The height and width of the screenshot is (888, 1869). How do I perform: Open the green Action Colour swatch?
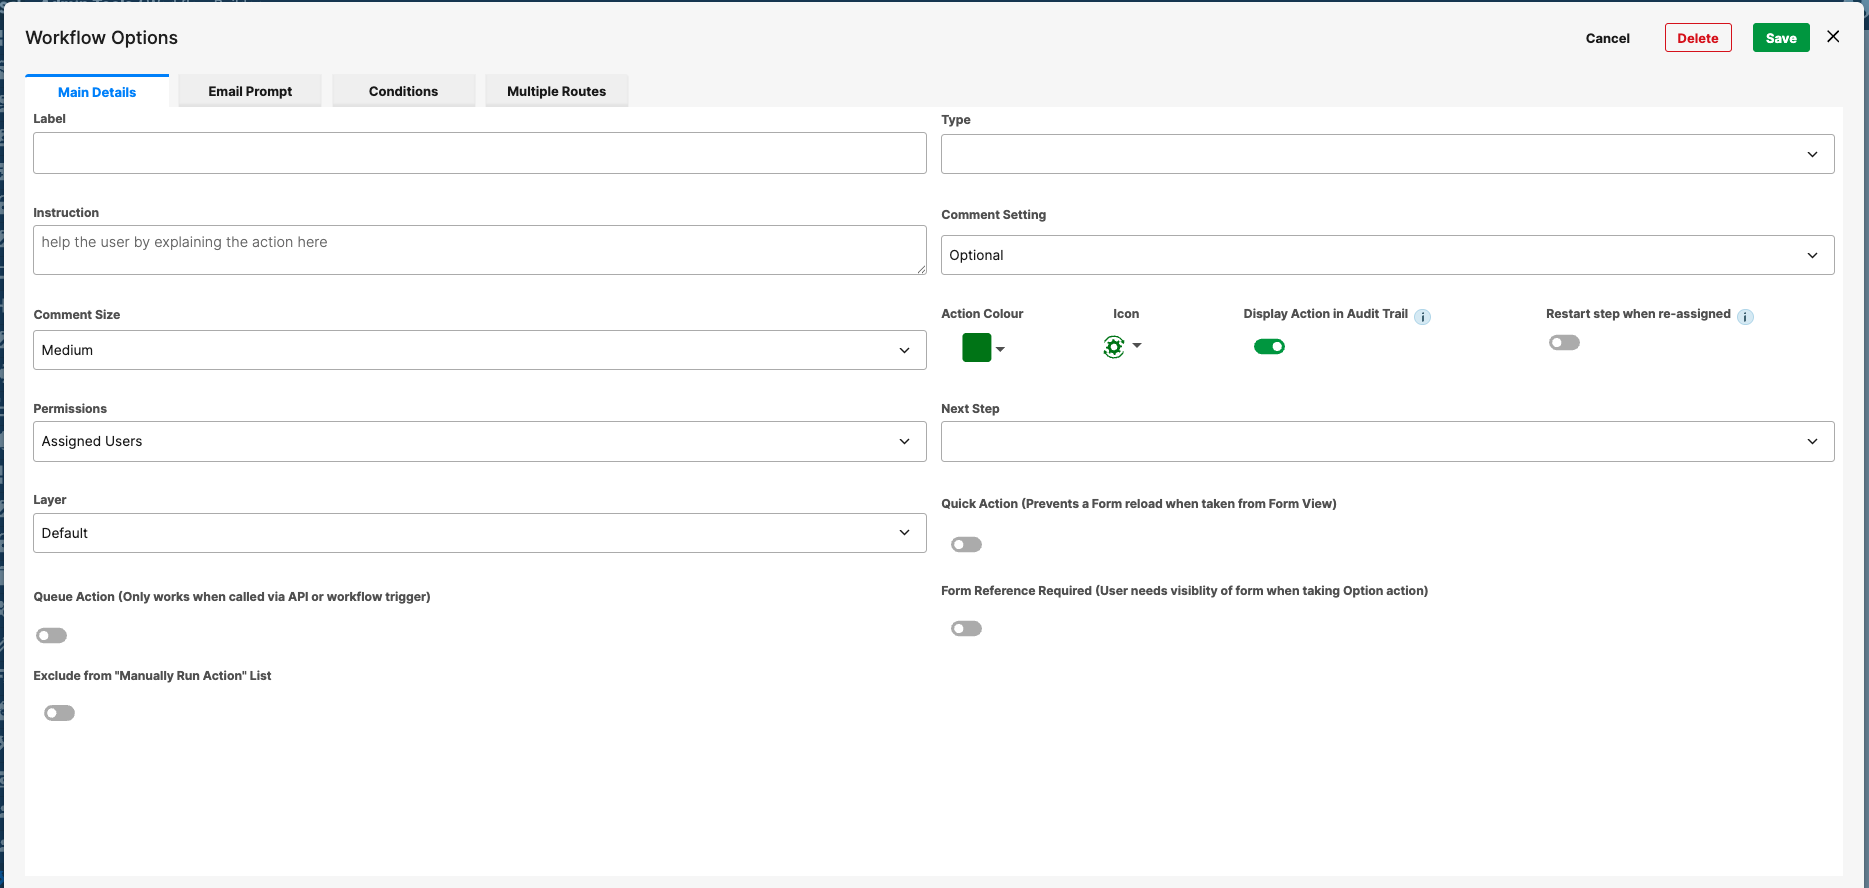[983, 348]
